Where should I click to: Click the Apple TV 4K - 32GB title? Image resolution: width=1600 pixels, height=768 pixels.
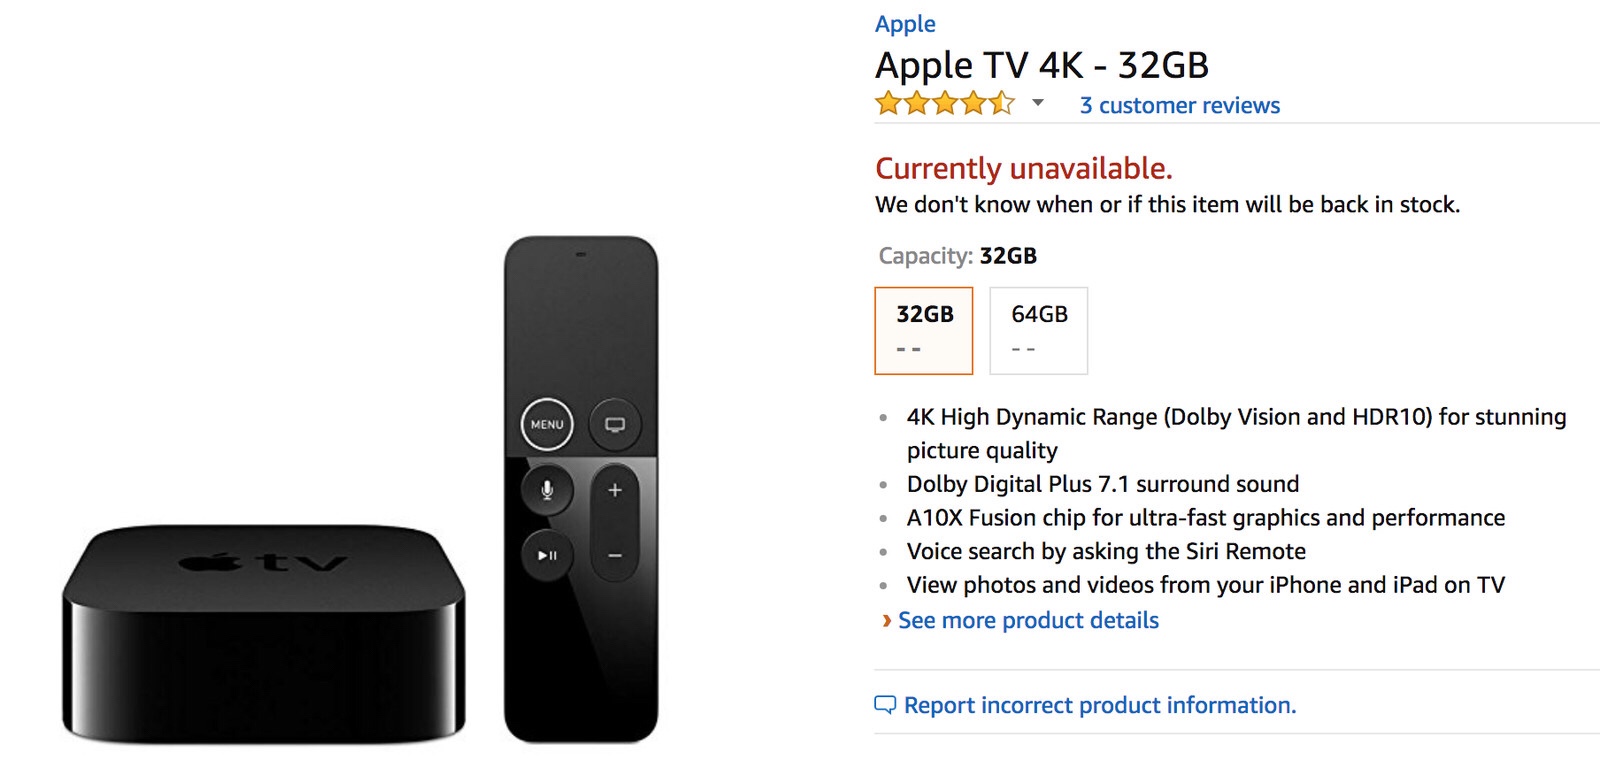(1041, 66)
